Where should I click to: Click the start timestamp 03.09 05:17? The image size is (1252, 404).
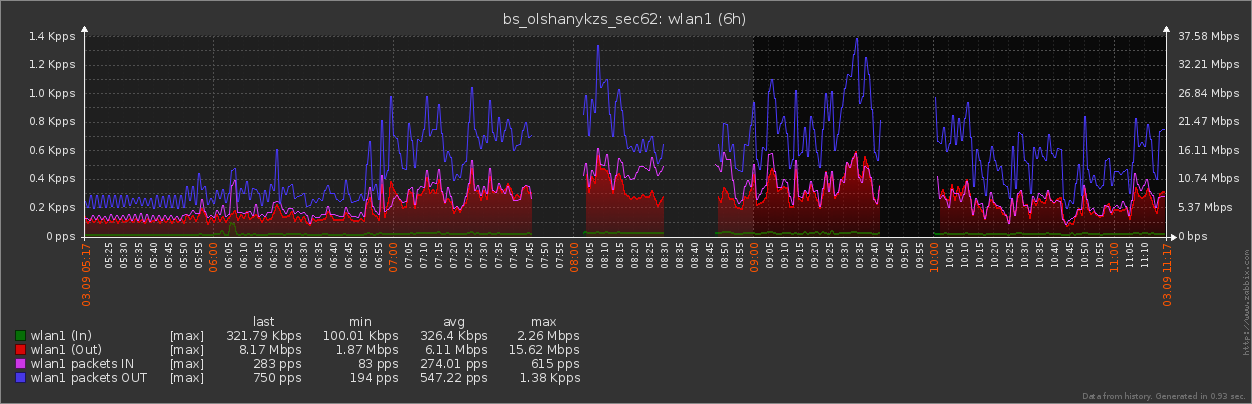[85, 276]
